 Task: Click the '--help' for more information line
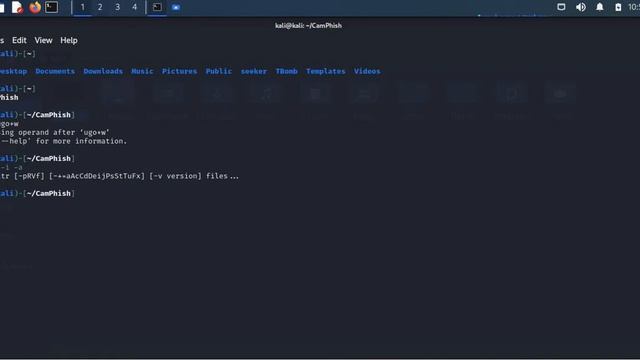tap(64, 141)
